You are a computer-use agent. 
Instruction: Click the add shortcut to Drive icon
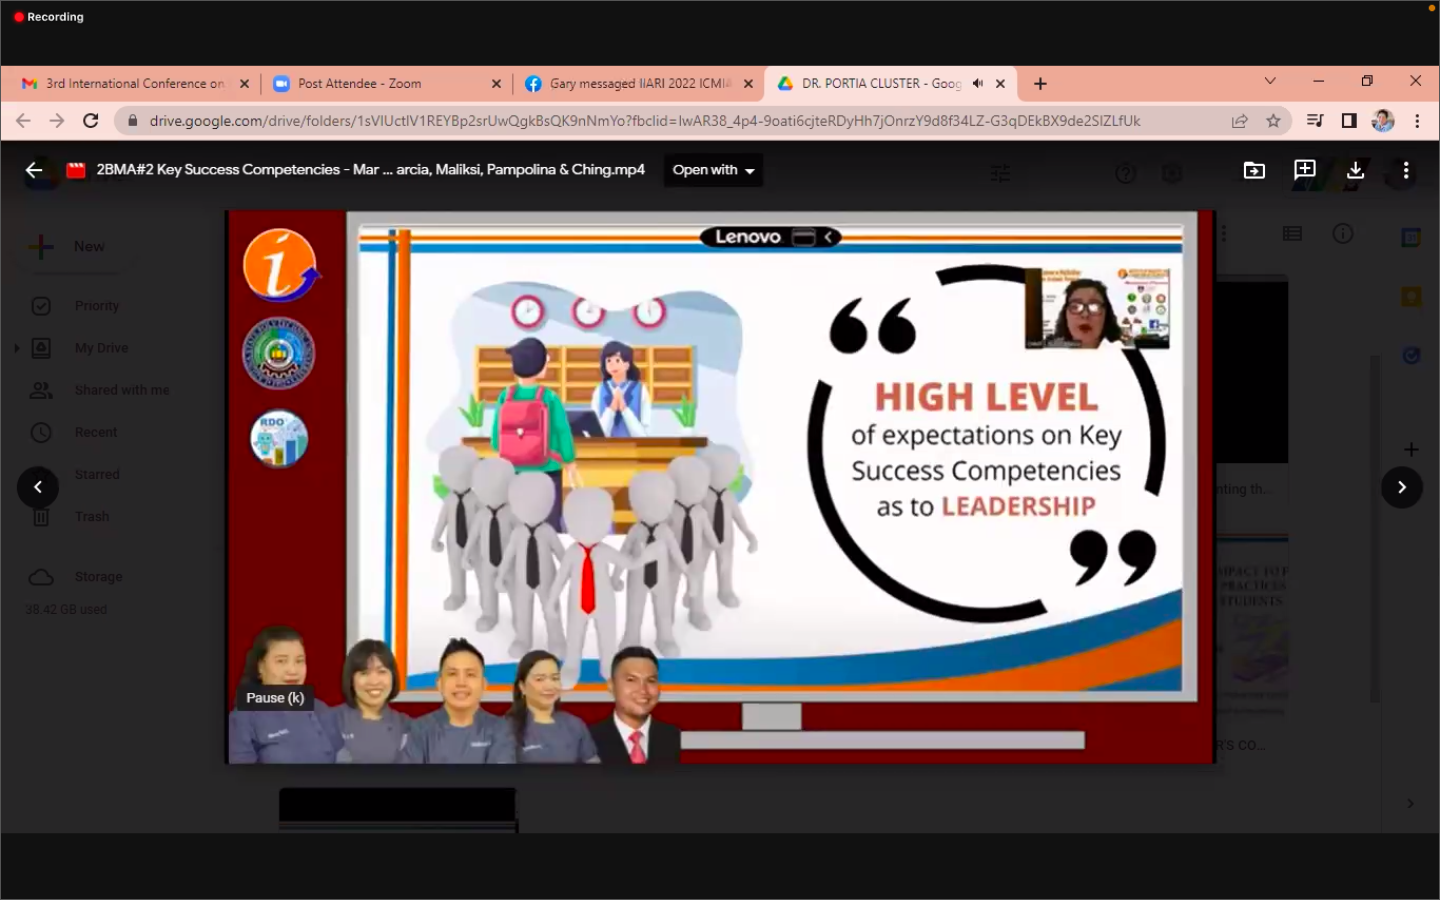coord(1305,170)
